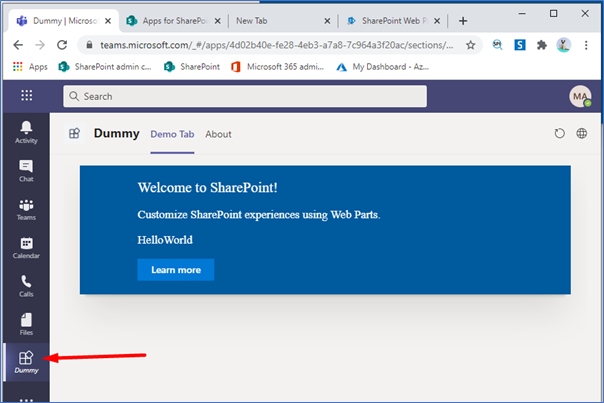Viewport: 604px width, 403px height.
Task: Open Calls in the Teams sidebar
Action: (x=26, y=286)
